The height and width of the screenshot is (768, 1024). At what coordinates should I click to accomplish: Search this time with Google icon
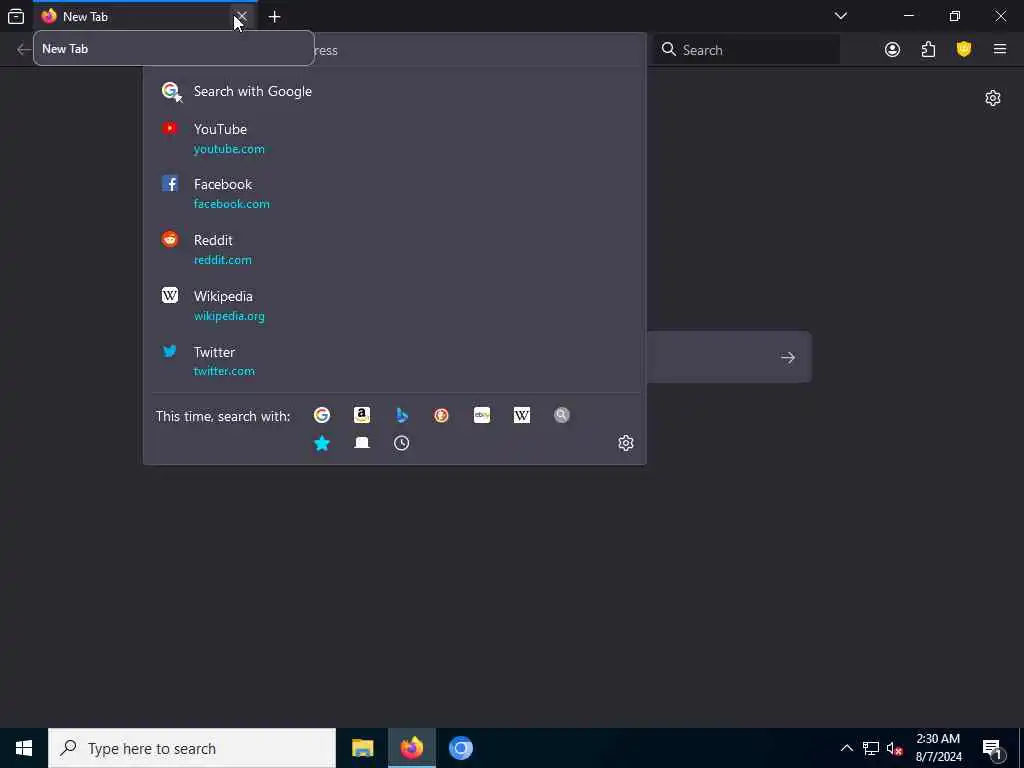tap(321, 415)
